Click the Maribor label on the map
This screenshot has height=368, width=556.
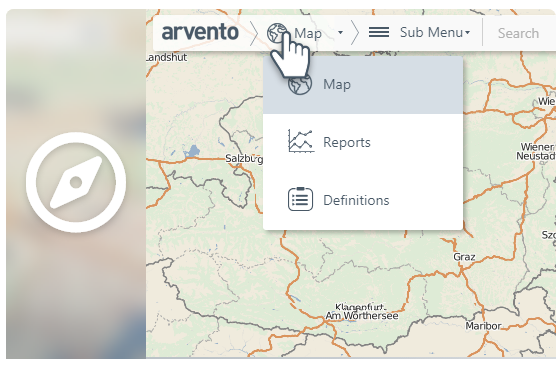483,326
